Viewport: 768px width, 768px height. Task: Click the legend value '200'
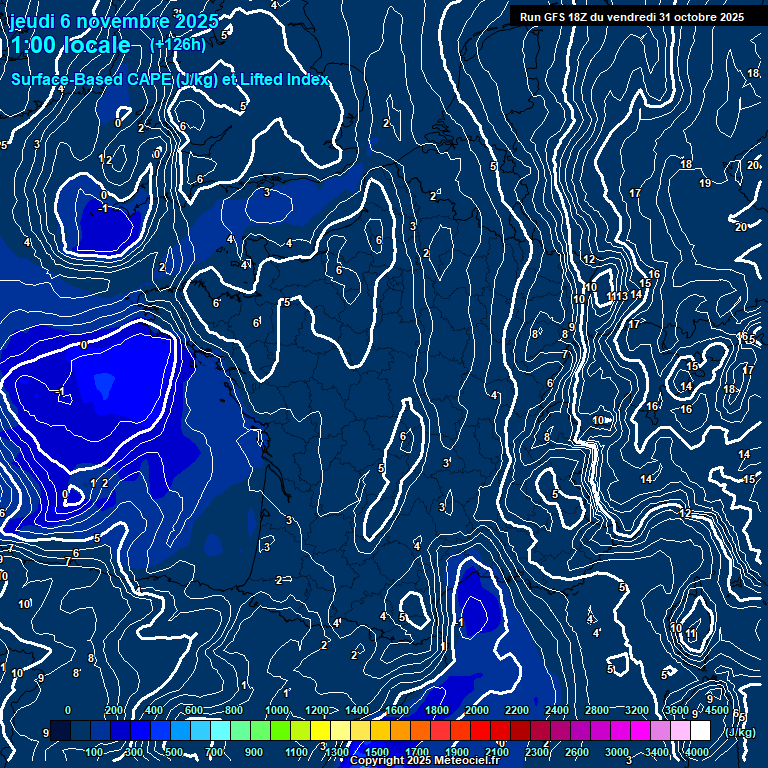pyautogui.click(x=114, y=710)
